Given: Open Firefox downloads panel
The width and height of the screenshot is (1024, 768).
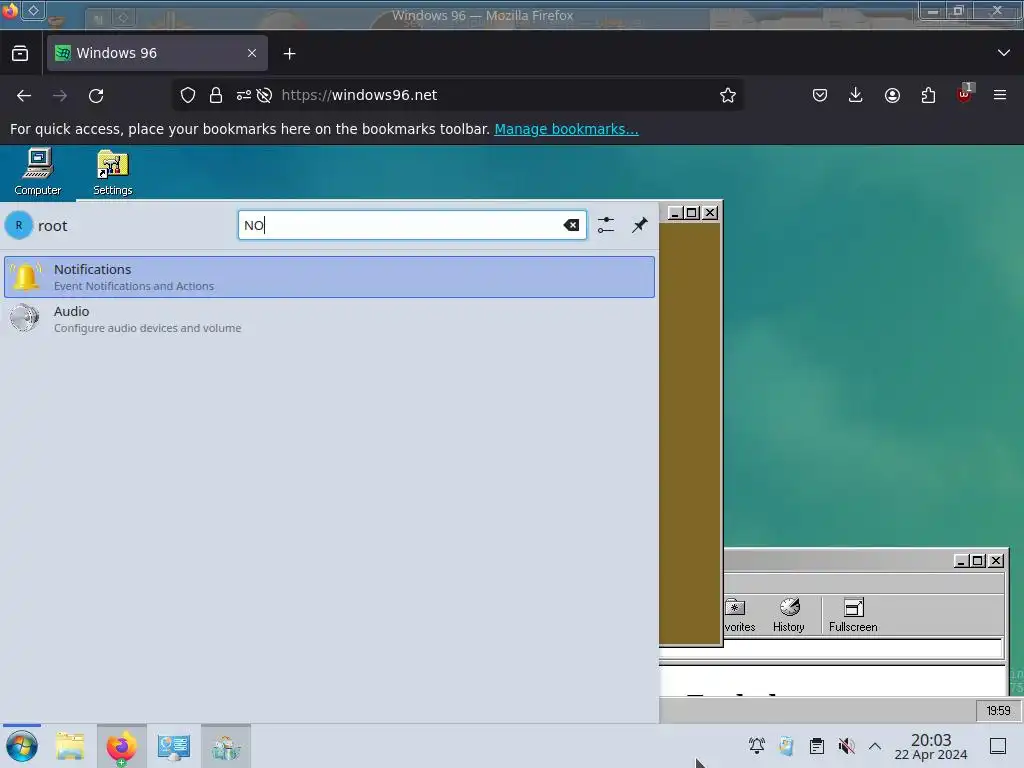Looking at the screenshot, I should coord(856,95).
